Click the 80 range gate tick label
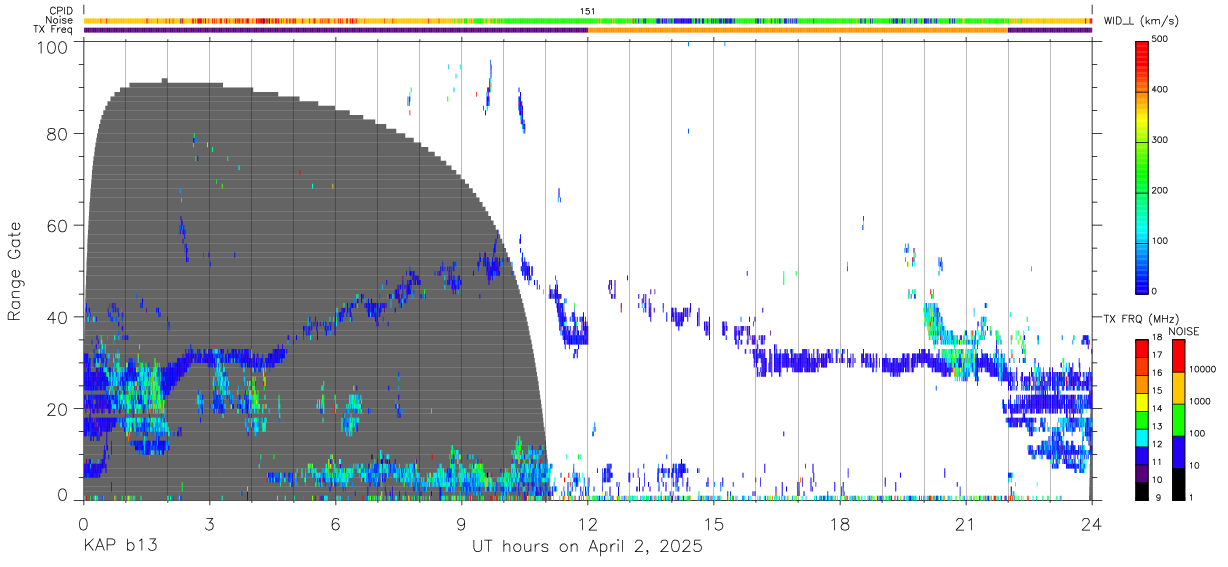This screenshot has width=1228, height=567. 59,133
